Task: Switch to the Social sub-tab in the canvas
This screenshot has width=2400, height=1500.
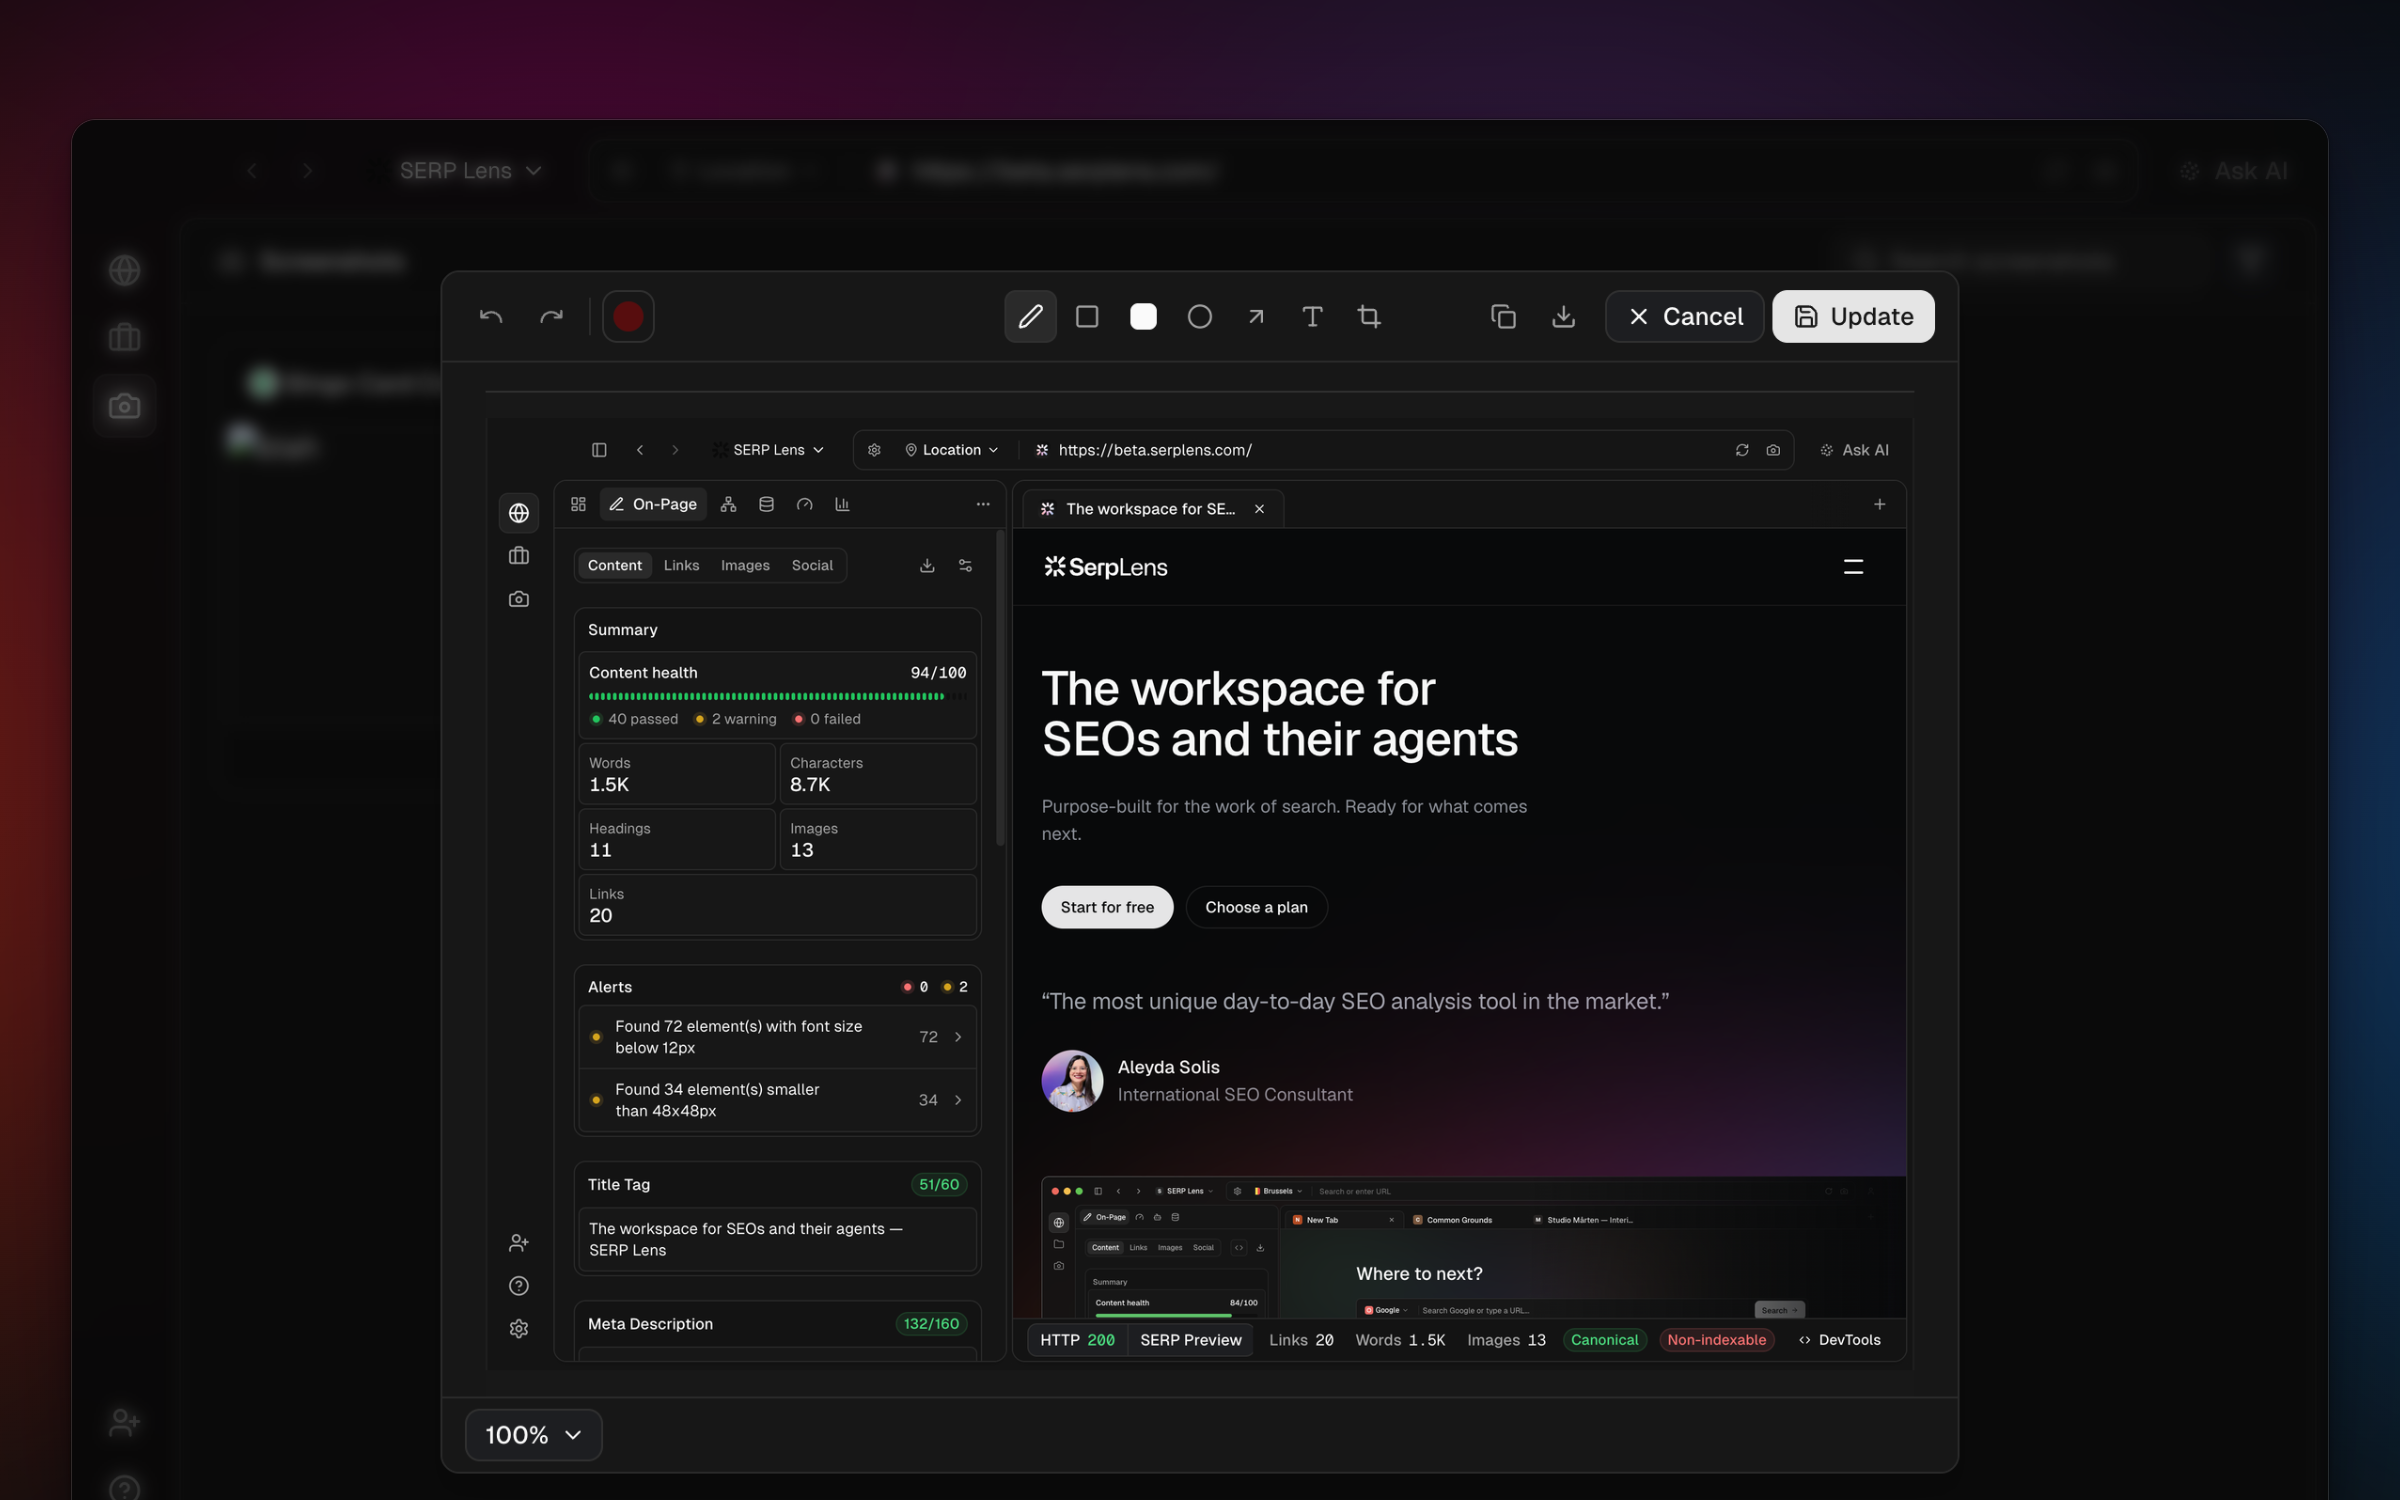Action: pyautogui.click(x=812, y=565)
